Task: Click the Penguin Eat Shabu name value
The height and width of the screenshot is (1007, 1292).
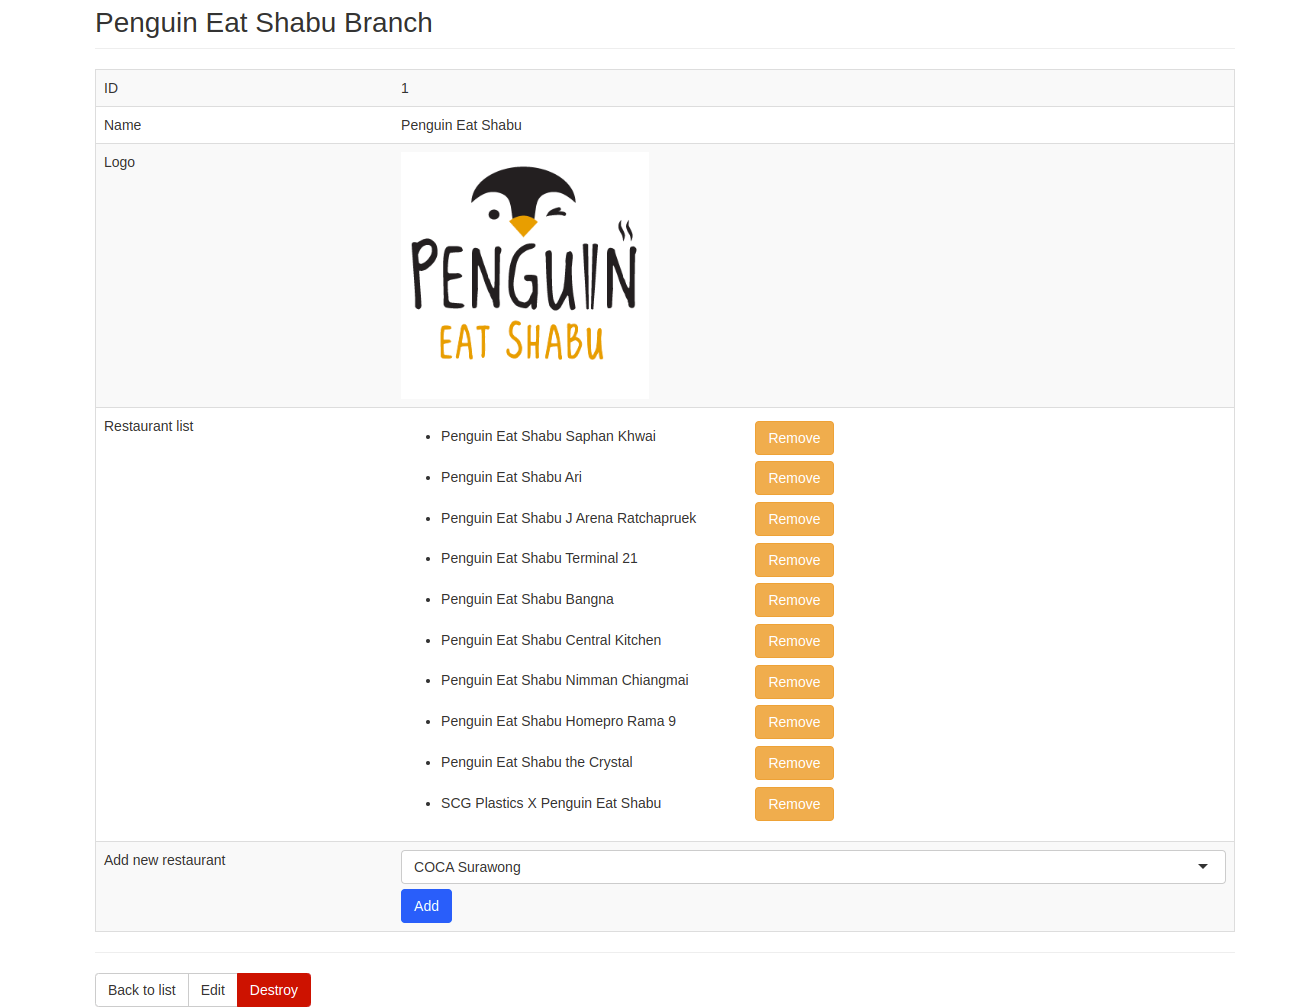Action: tap(461, 125)
